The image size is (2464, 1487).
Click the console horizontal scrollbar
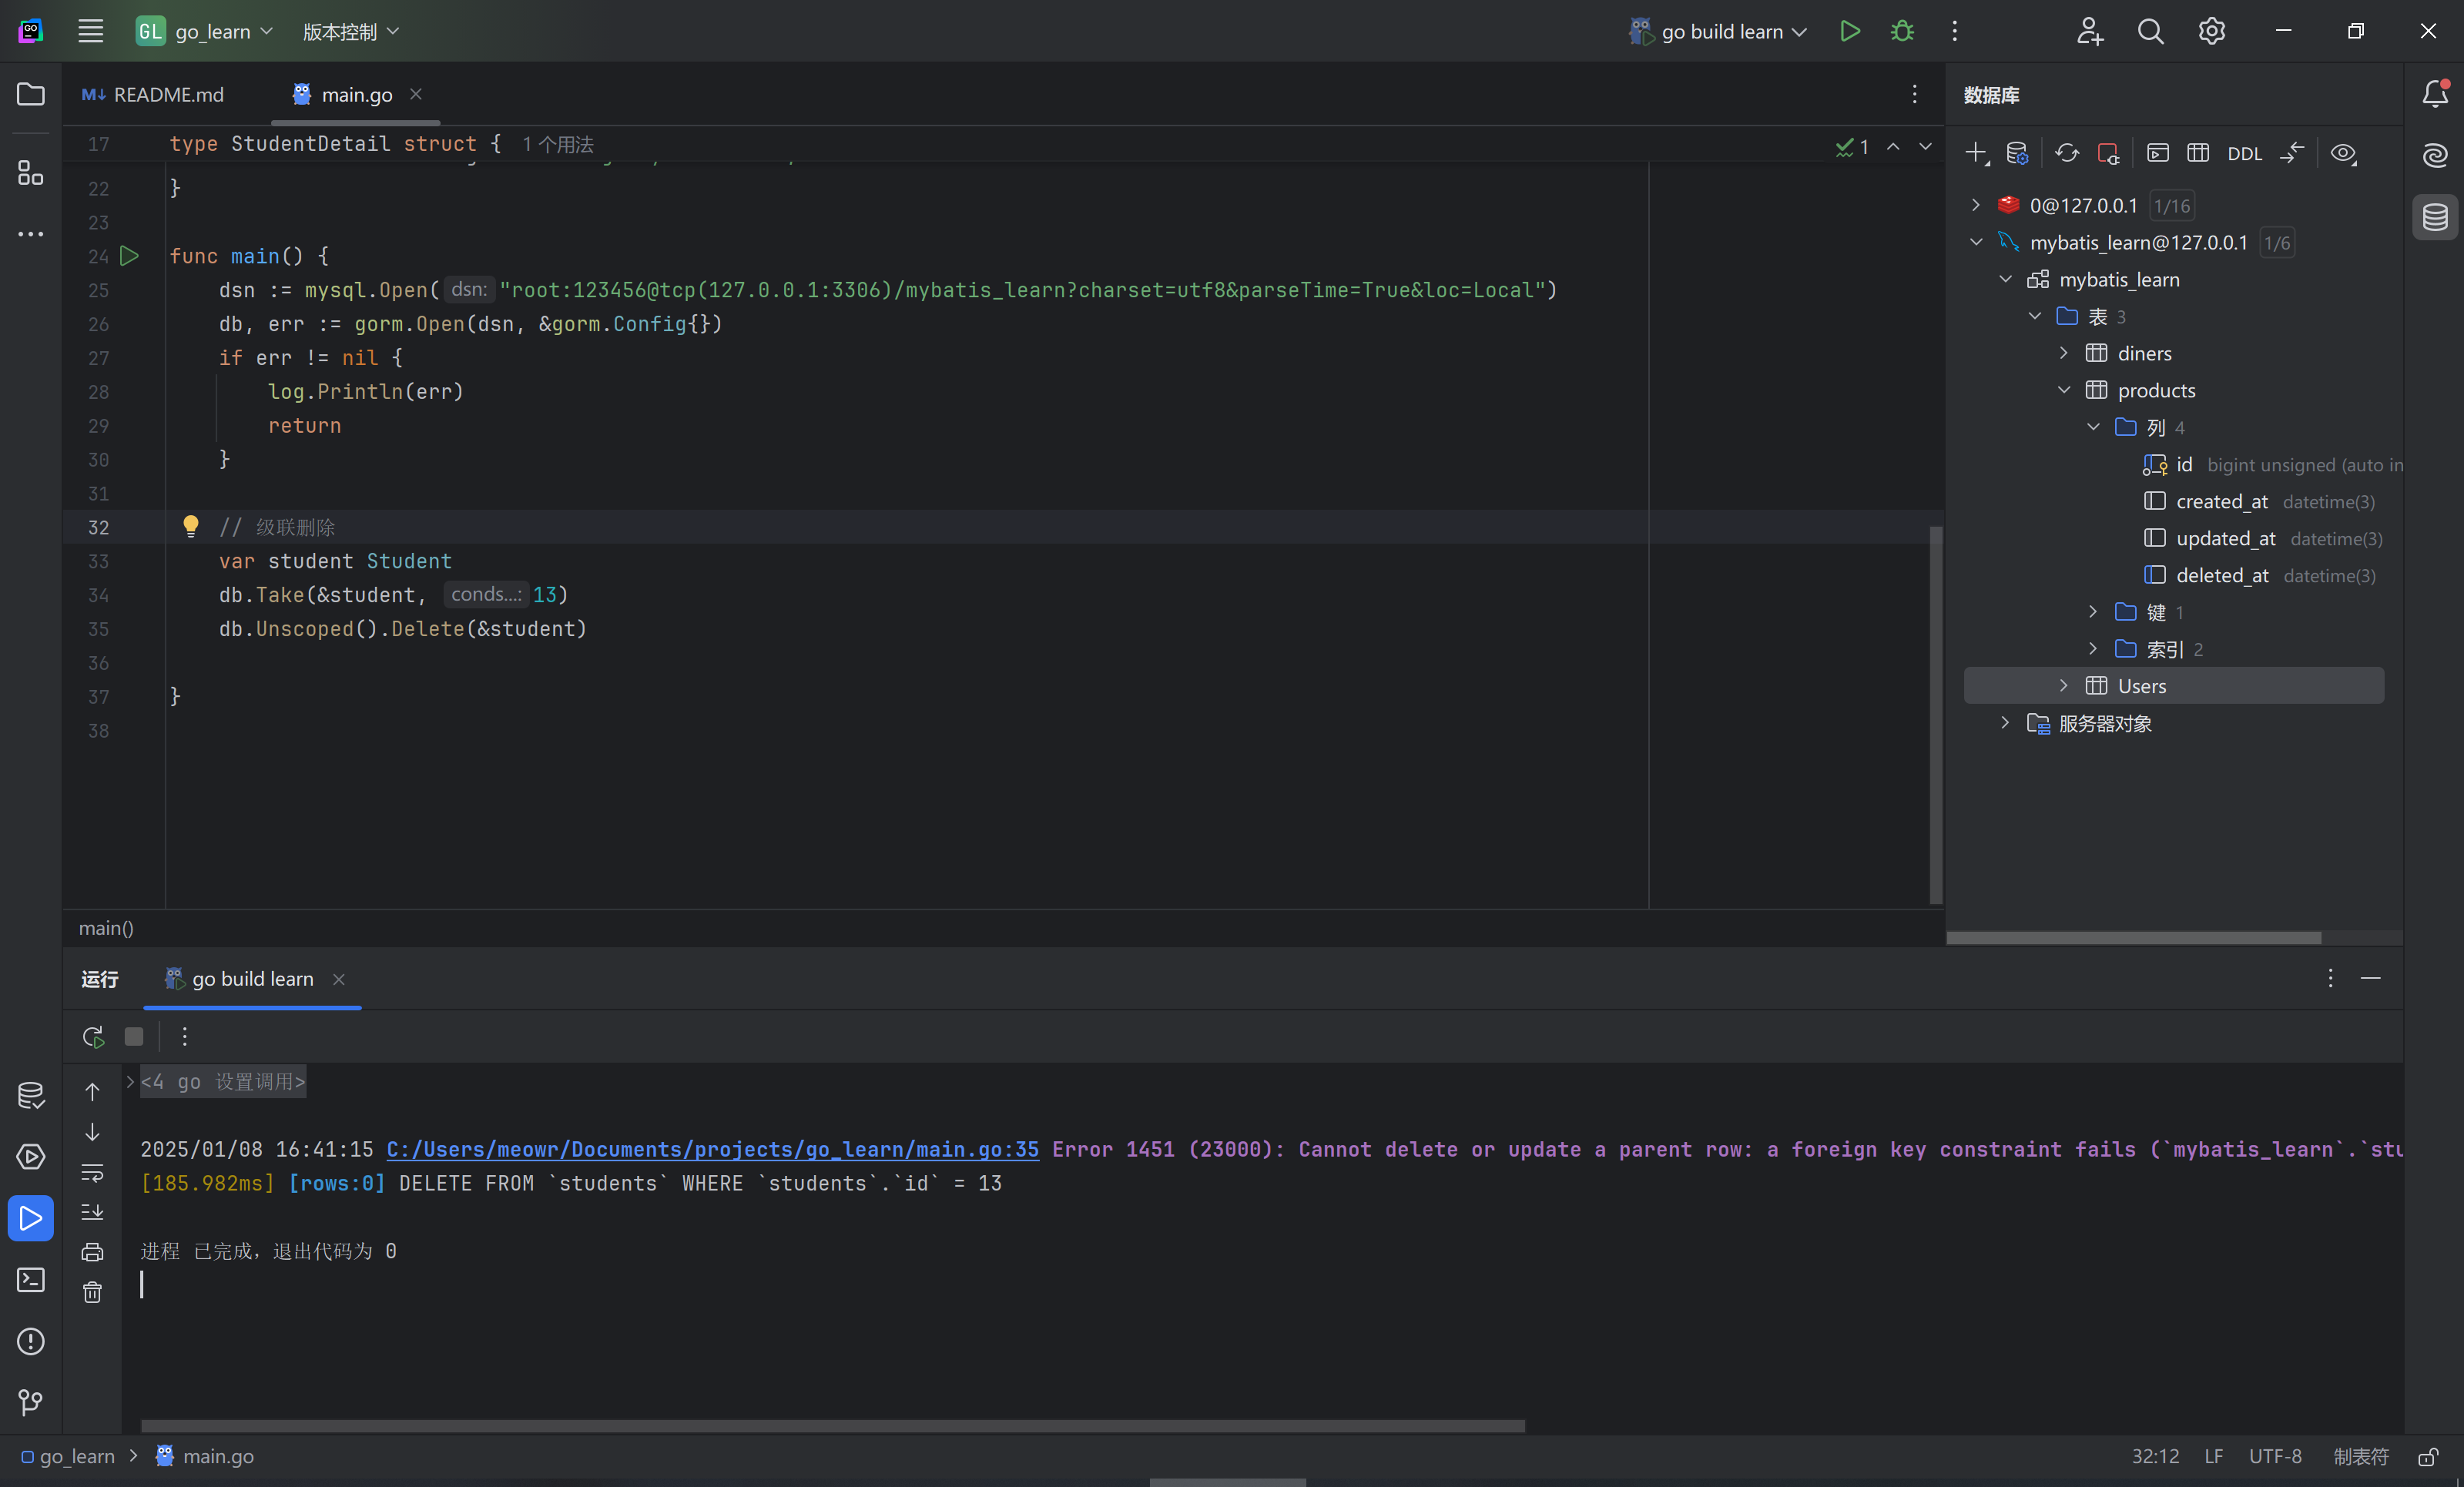pos(832,1426)
